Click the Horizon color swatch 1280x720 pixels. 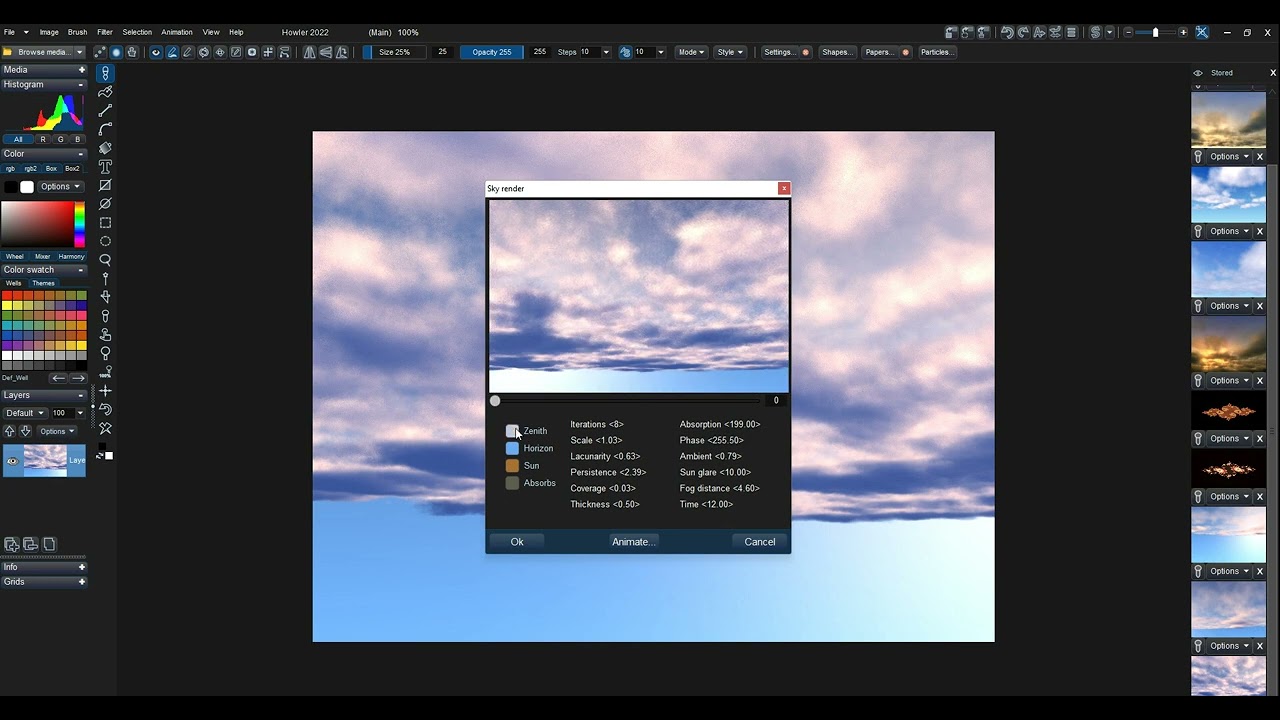point(512,448)
